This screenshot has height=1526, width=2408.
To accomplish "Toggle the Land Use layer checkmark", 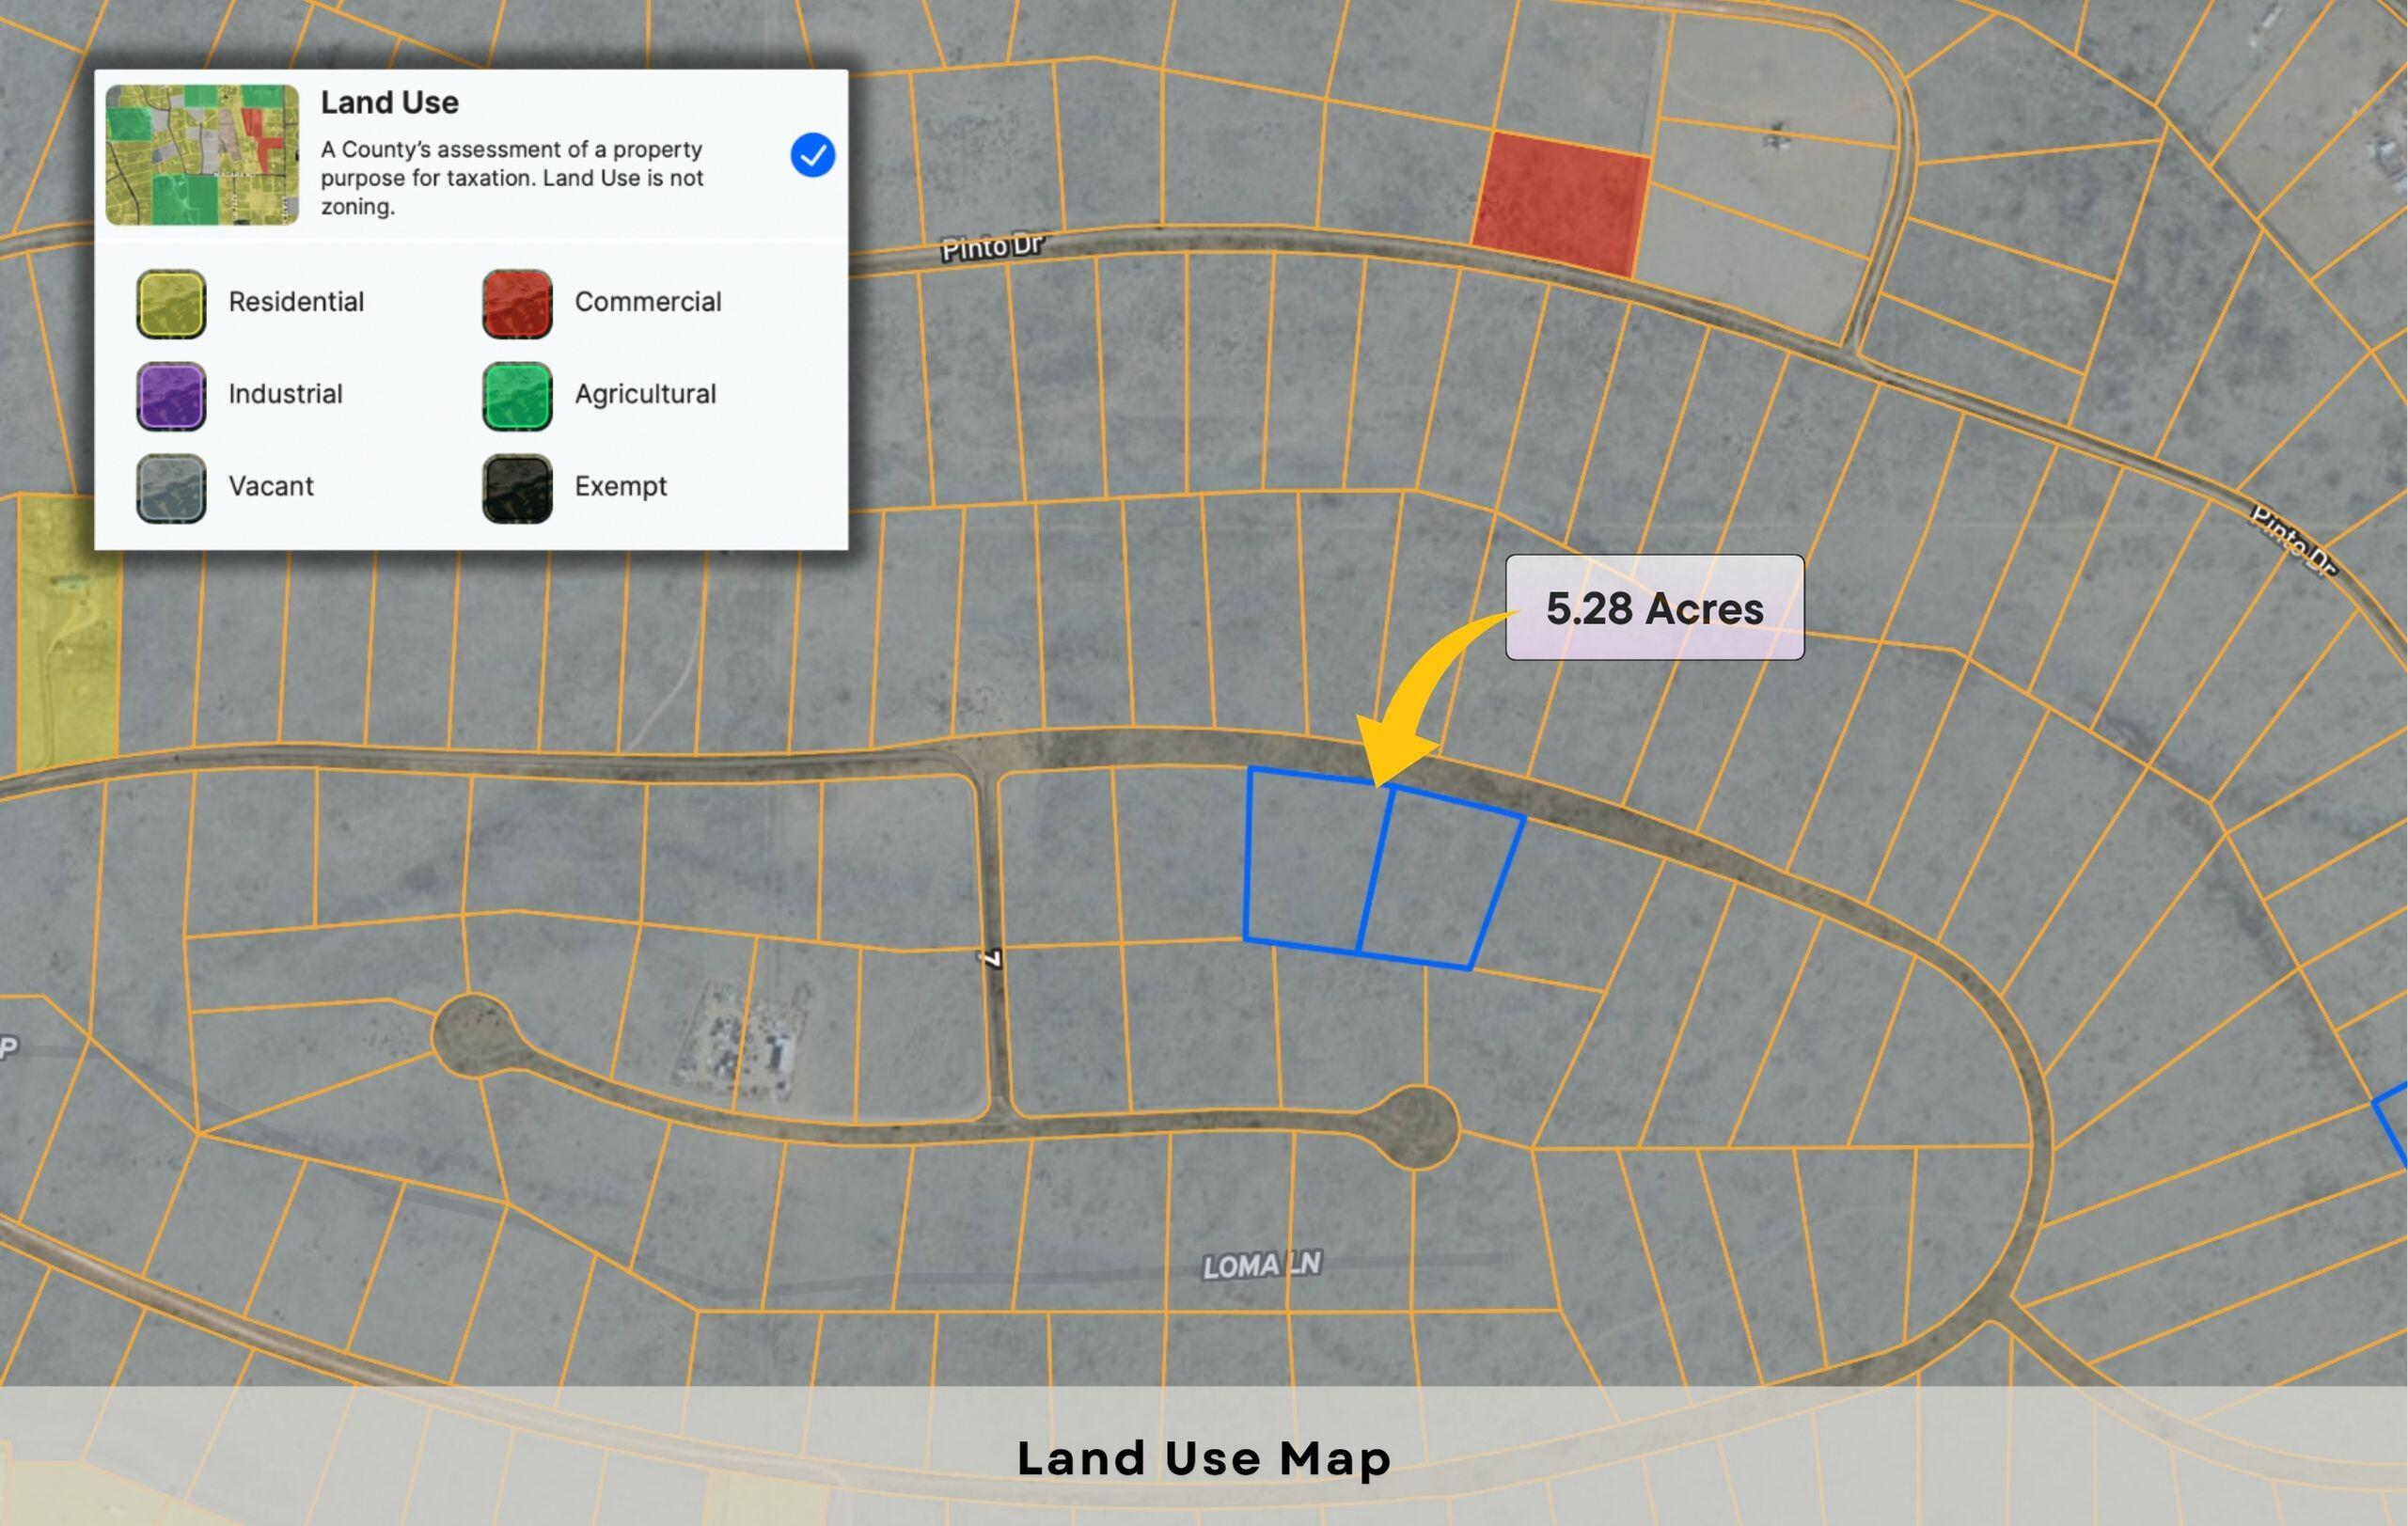I will 812,155.
